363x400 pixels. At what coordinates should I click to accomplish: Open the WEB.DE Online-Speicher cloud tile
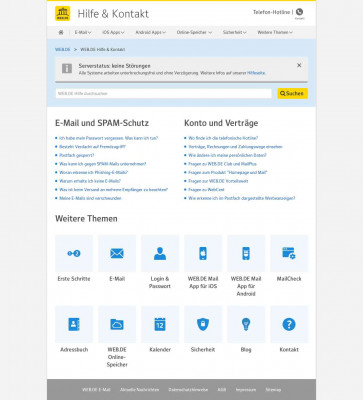(x=117, y=324)
